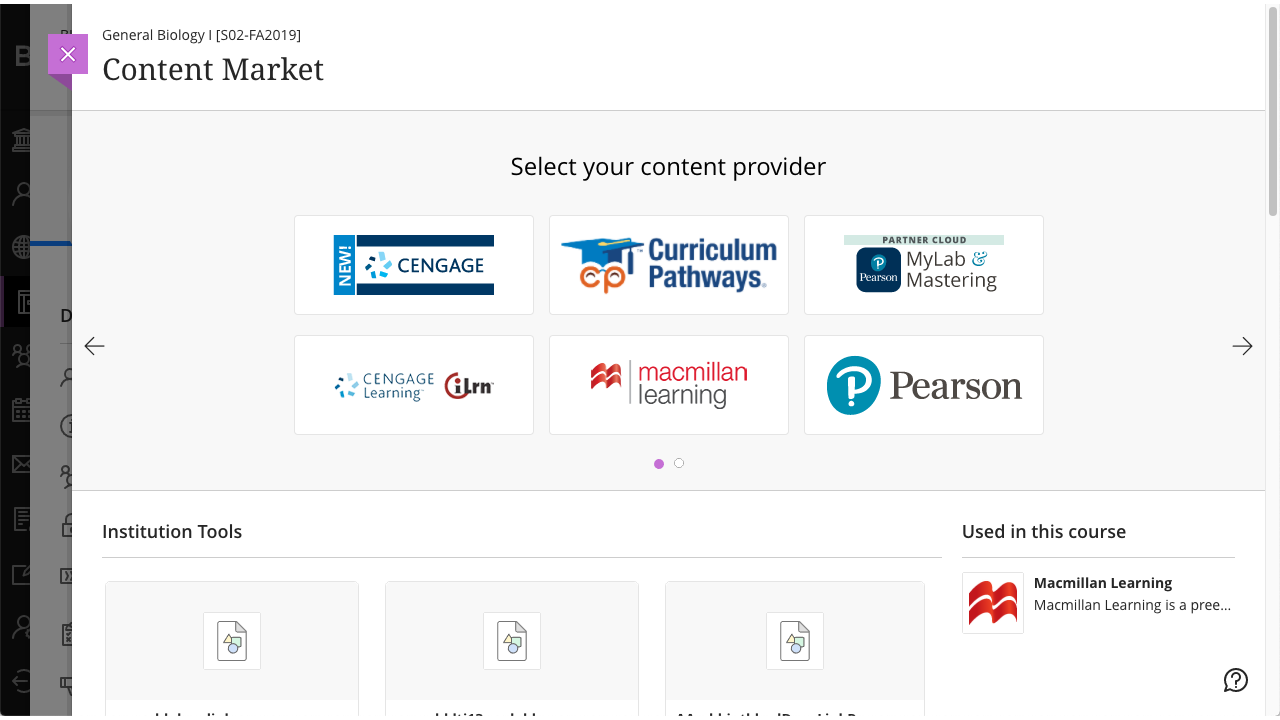Open the Calendar icon in the sidebar
This screenshot has width=1280, height=720.
pyautogui.click(x=21, y=410)
